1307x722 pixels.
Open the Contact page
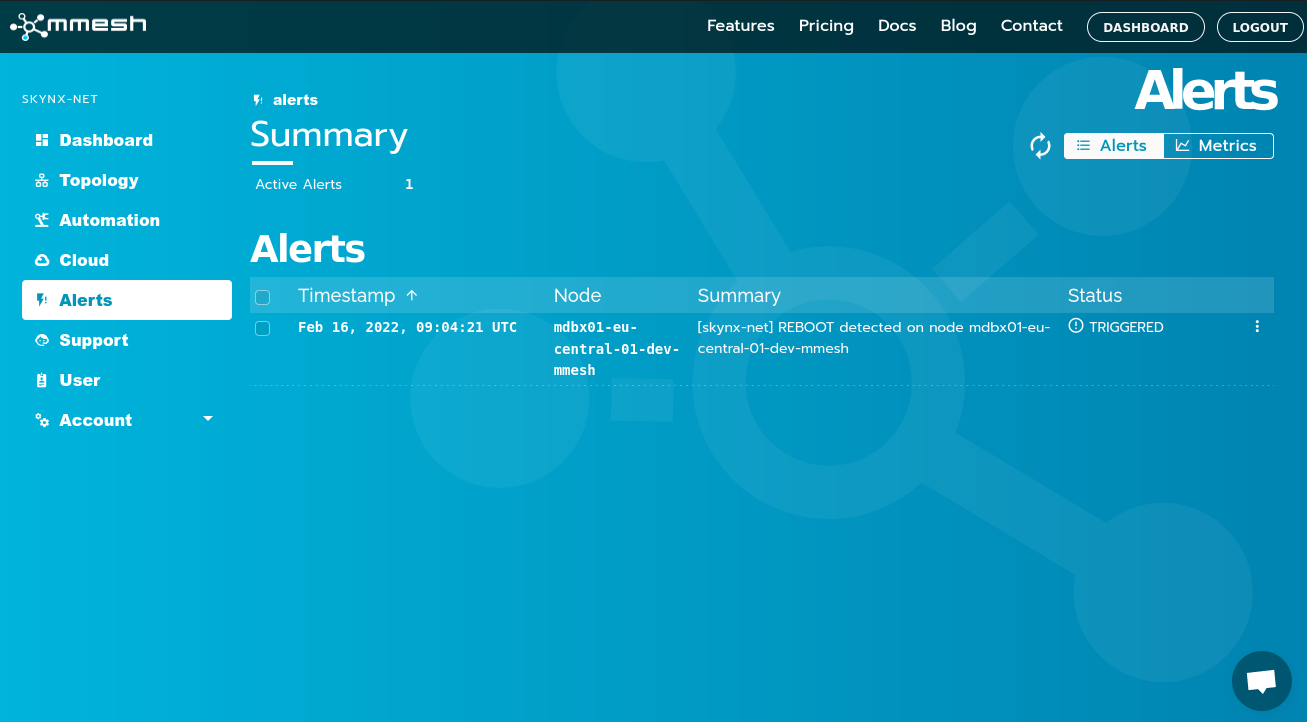(1032, 26)
